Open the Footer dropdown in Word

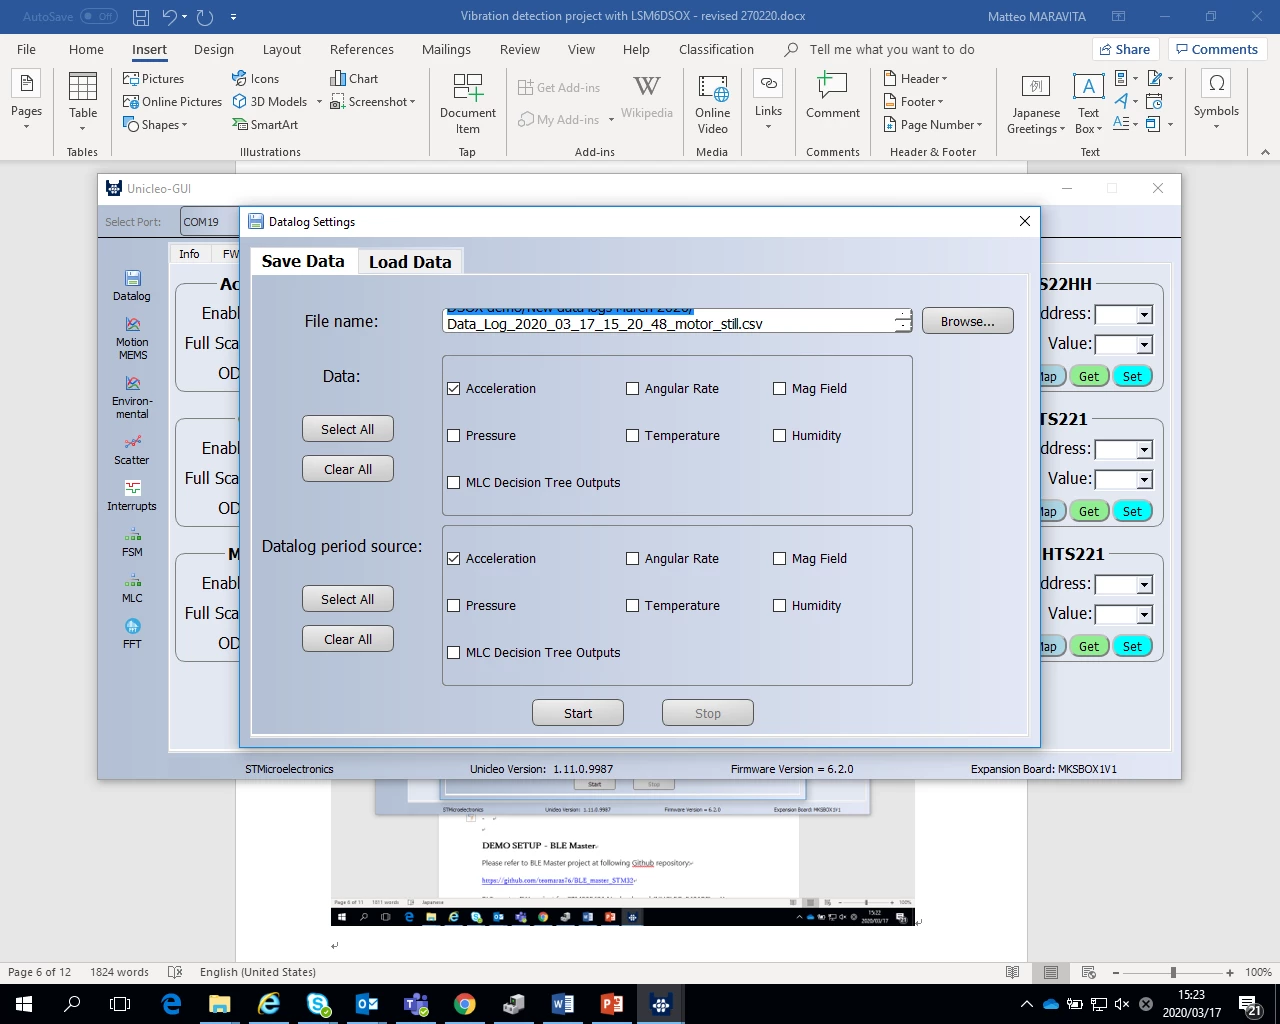914,101
